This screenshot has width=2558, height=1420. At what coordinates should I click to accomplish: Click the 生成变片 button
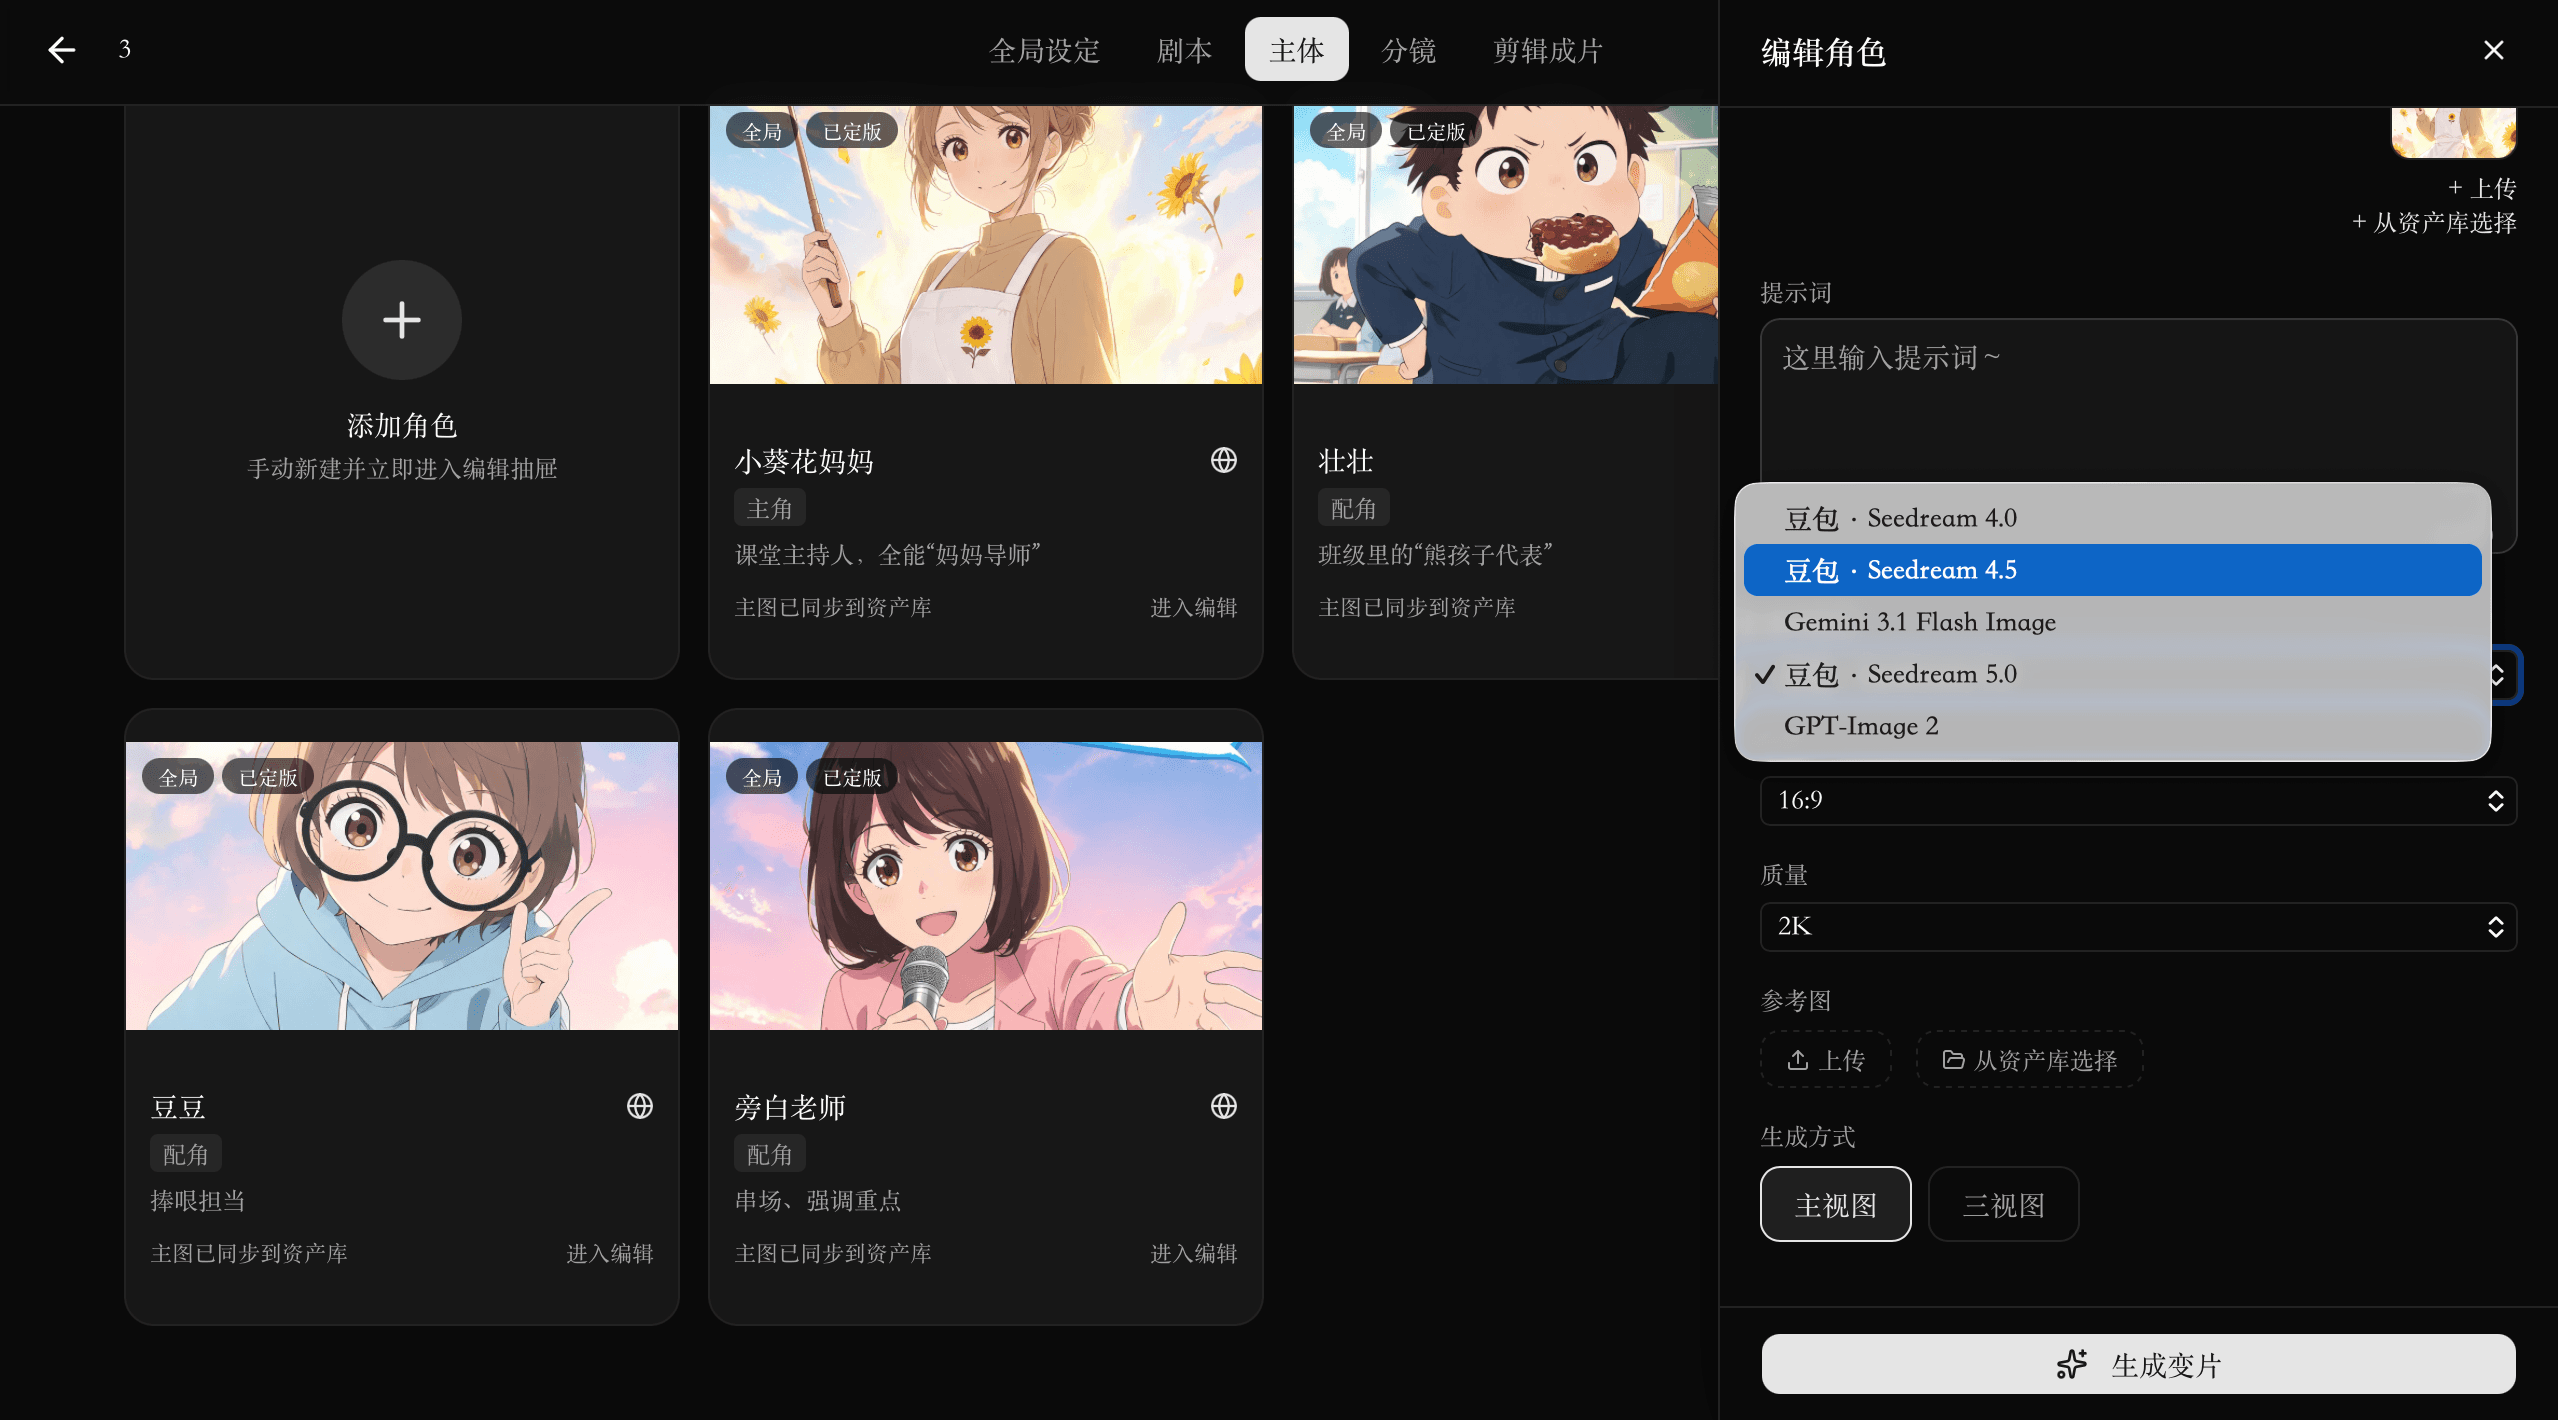click(x=2138, y=1364)
